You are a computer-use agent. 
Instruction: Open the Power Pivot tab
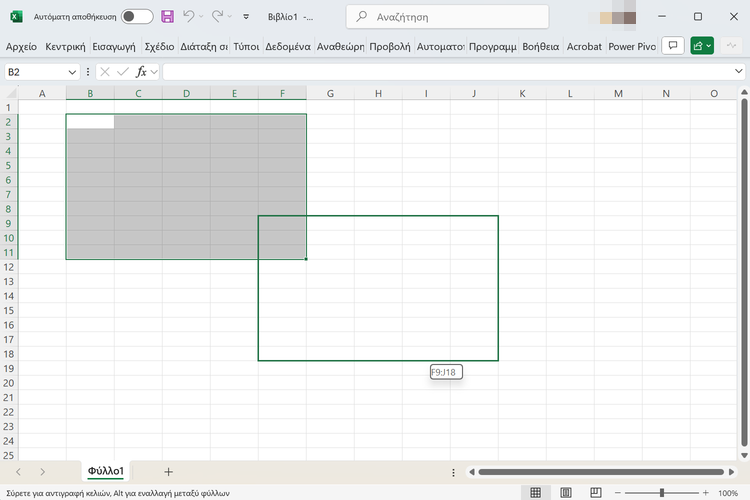[632, 46]
